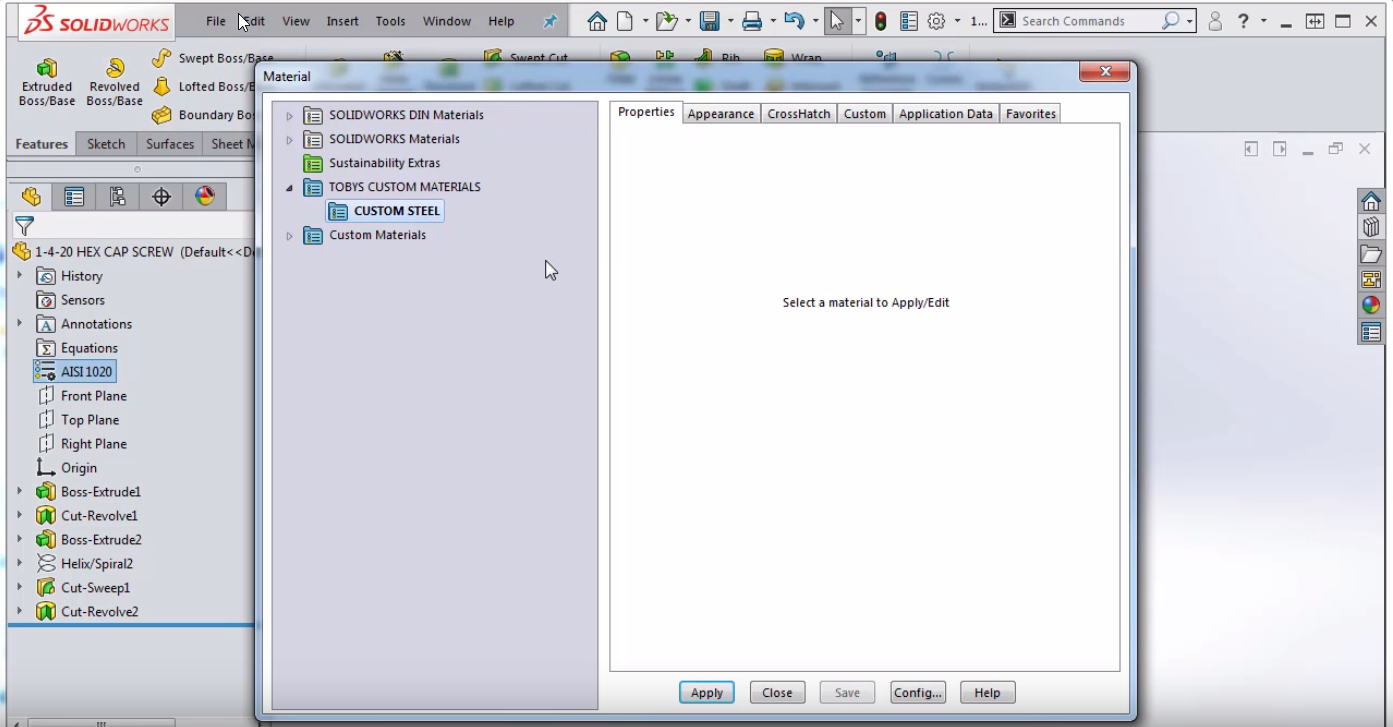Open the Tools menu
Viewport: 1393px width, 727px height.
(391, 21)
